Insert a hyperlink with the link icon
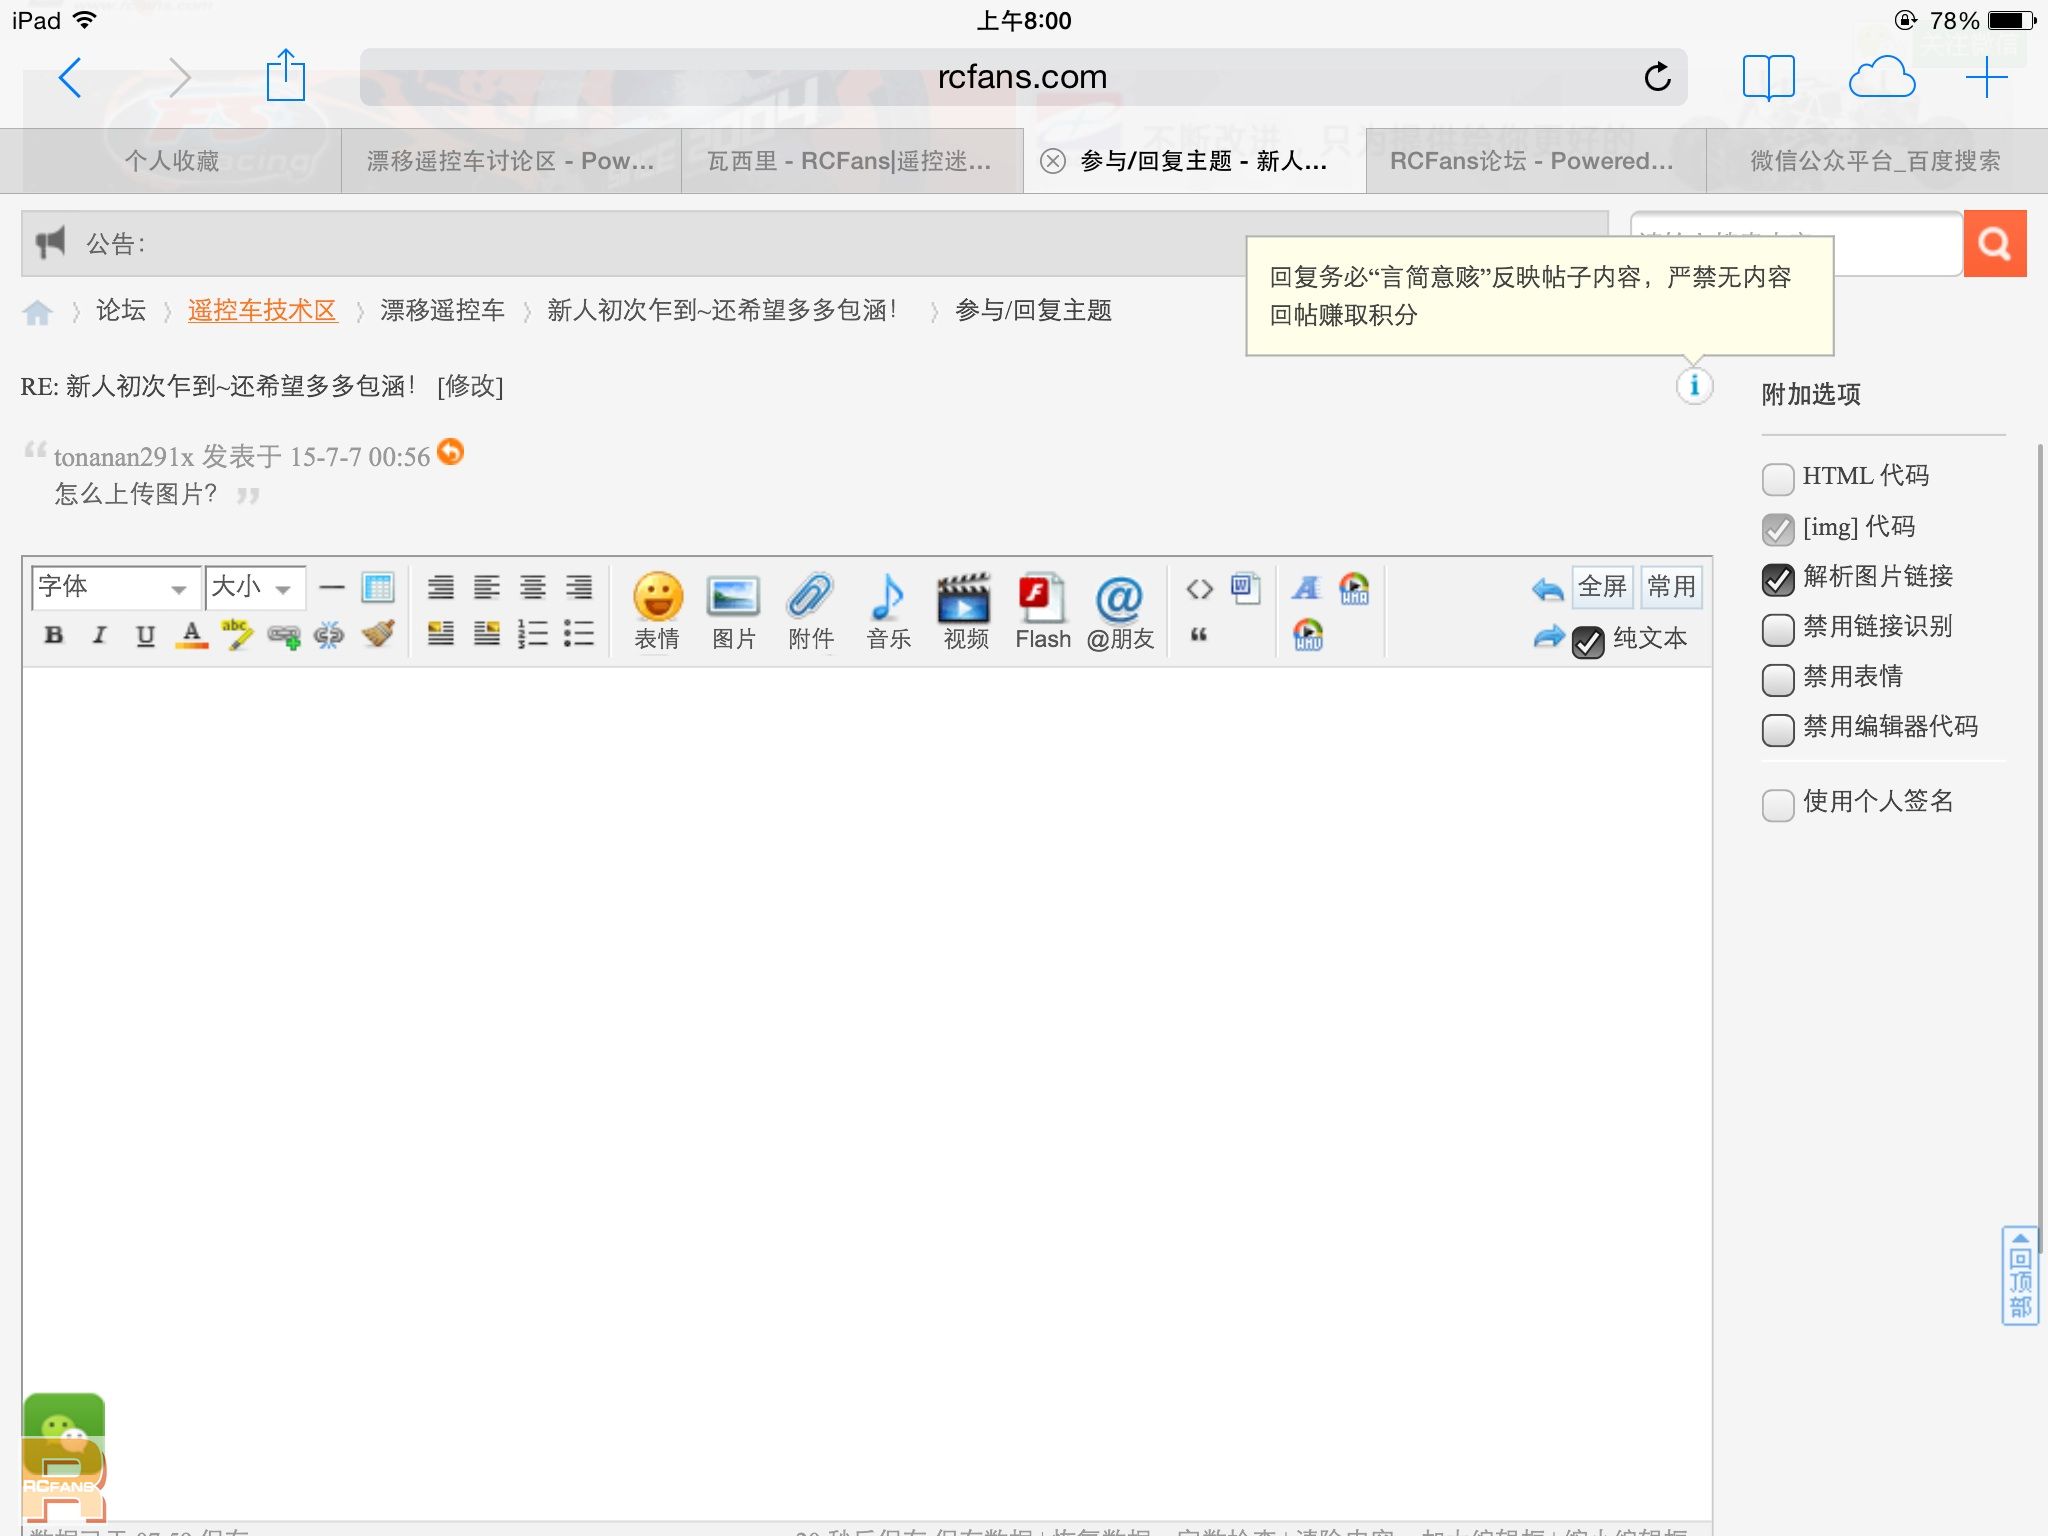This screenshot has width=2048, height=1536. 284,635
